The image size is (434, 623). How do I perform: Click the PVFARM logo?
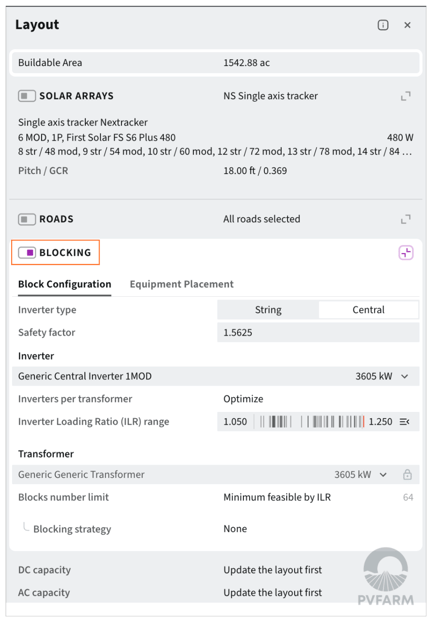[x=386, y=576]
